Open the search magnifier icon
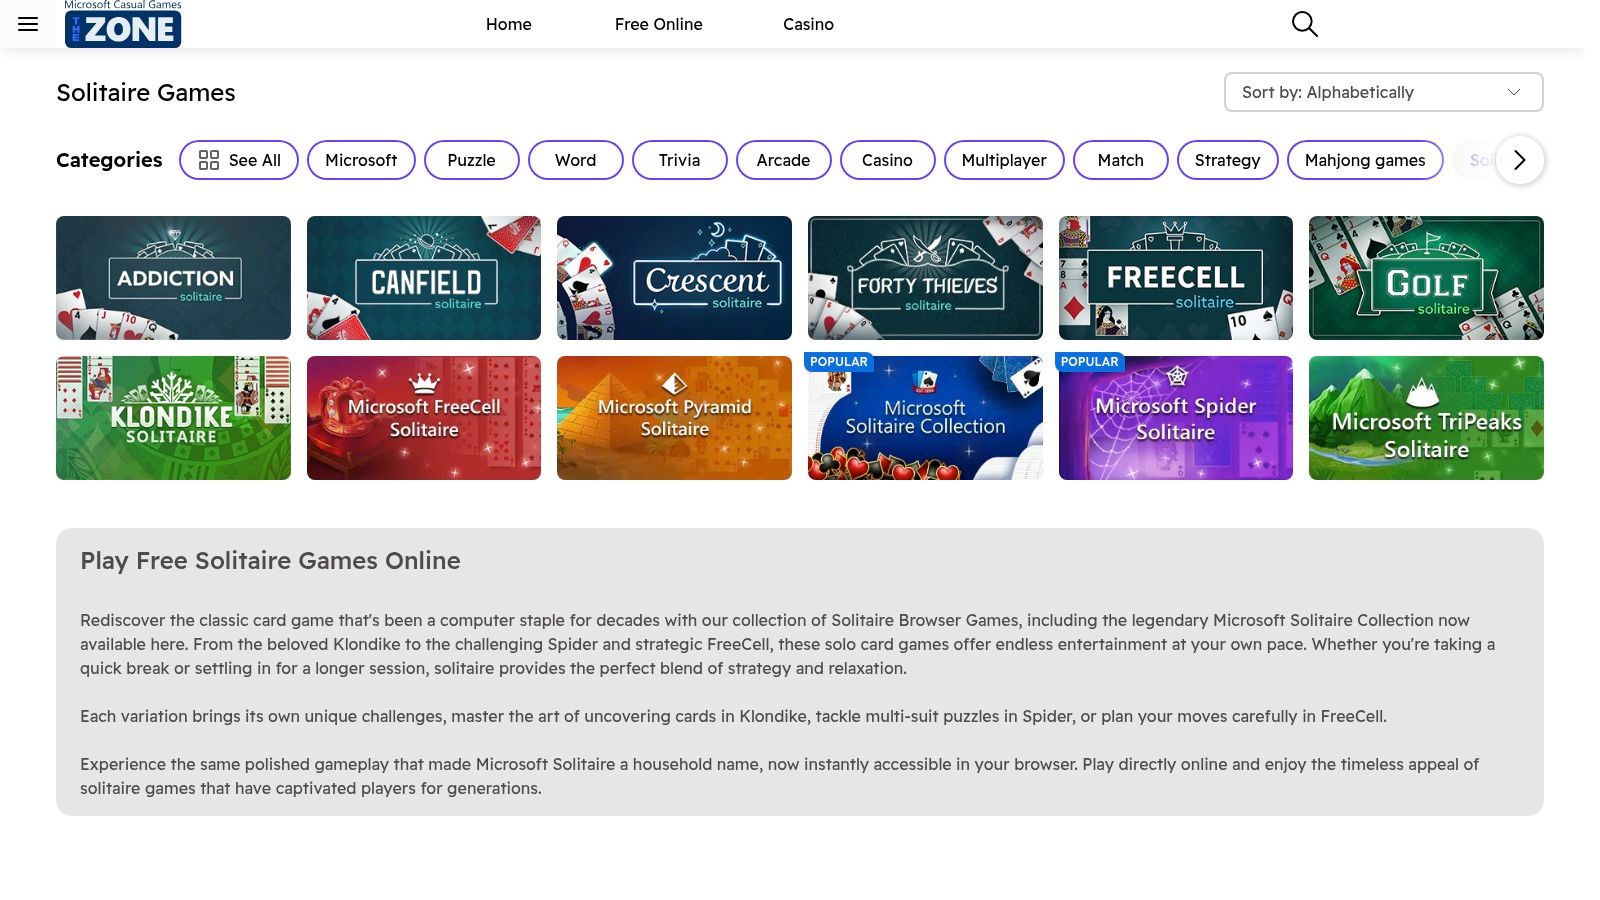Image resolution: width=1600 pixels, height=900 pixels. pyautogui.click(x=1304, y=24)
